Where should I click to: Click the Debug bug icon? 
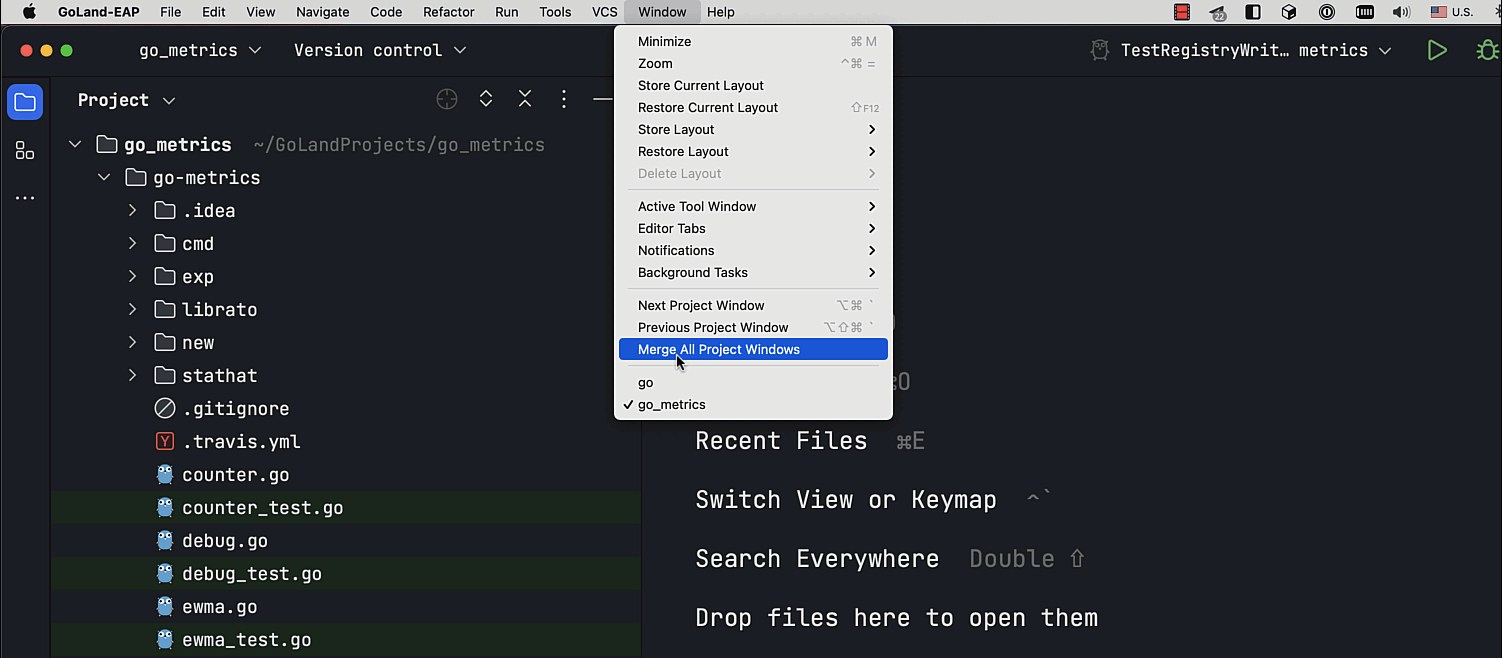click(1487, 50)
